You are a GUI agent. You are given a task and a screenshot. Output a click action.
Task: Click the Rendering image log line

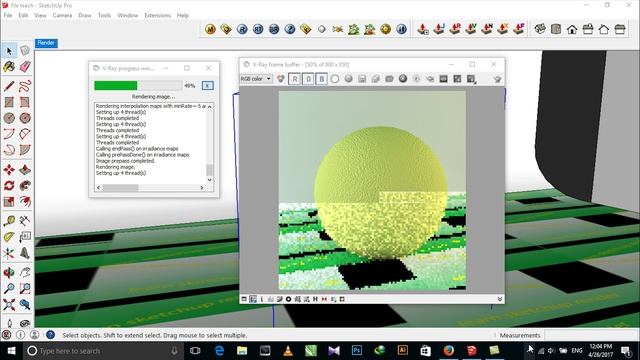click(x=115, y=167)
